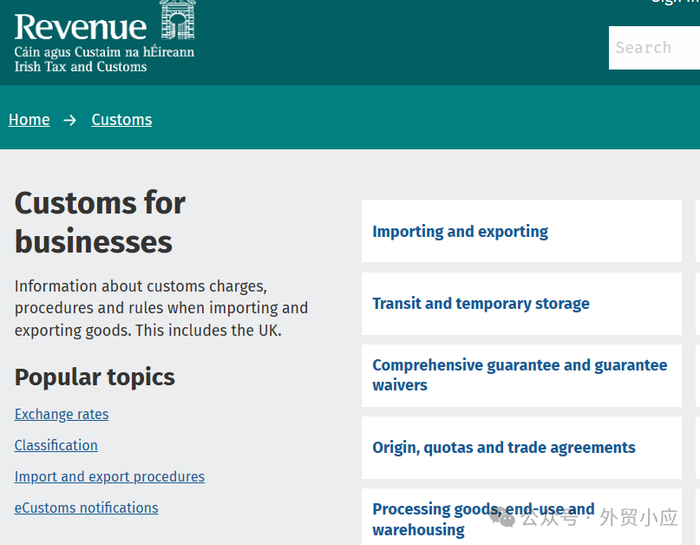Open the Exchange rates link
700x545 pixels.
point(61,414)
